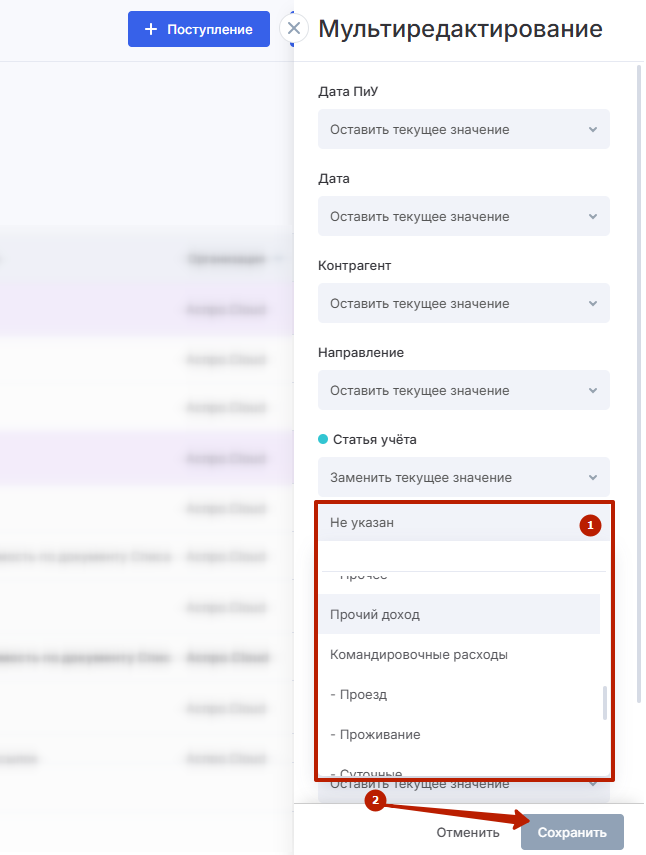Choose the Проезд list item
646x855 pixels.
460,695
